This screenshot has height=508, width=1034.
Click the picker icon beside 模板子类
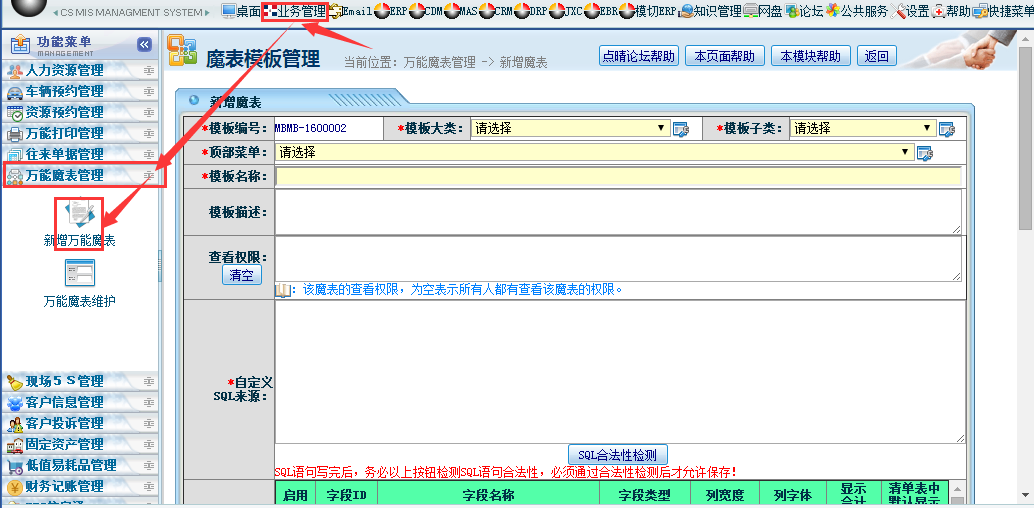tap(946, 129)
